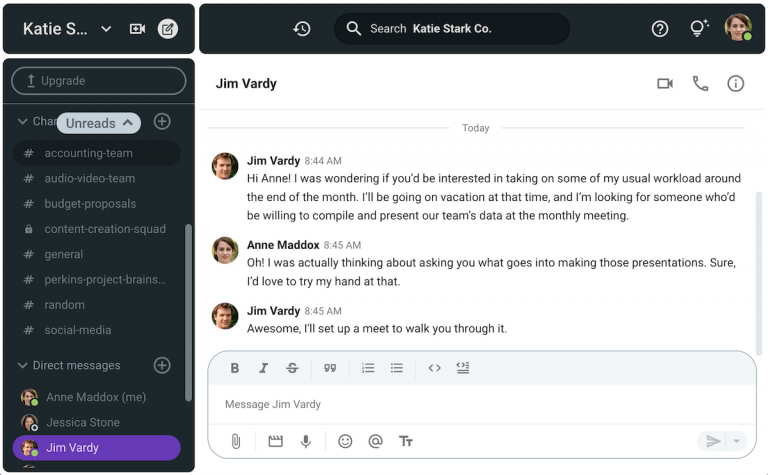
Task: Open send options dropdown arrow
Action: click(737, 441)
